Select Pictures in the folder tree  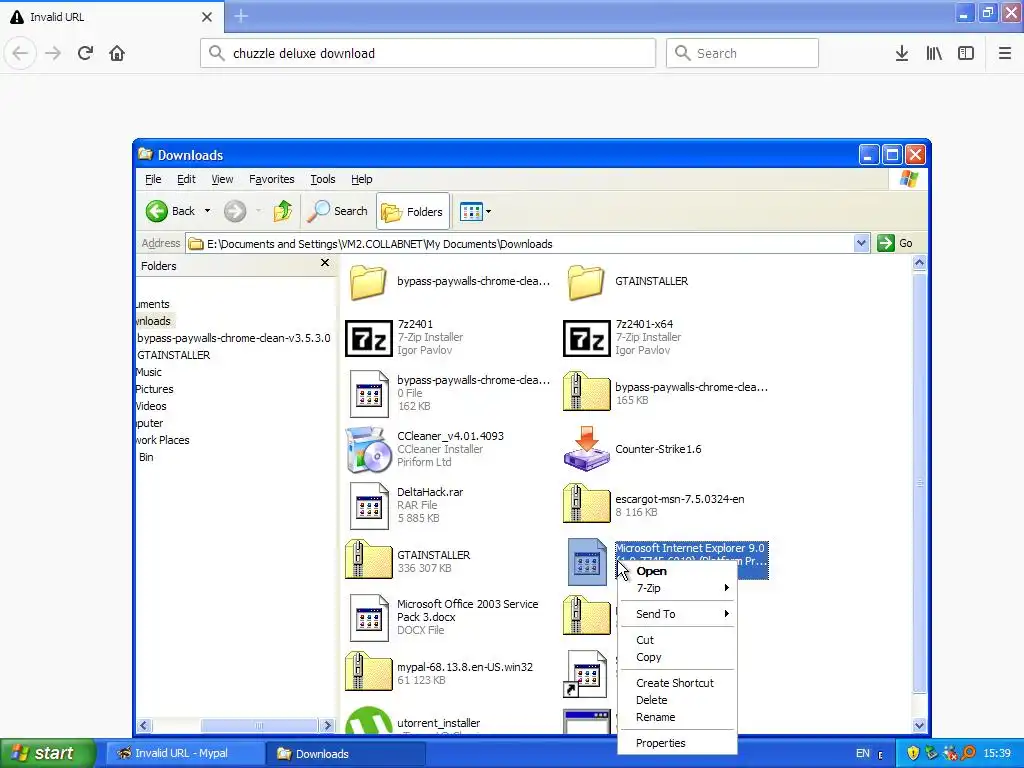coord(155,389)
